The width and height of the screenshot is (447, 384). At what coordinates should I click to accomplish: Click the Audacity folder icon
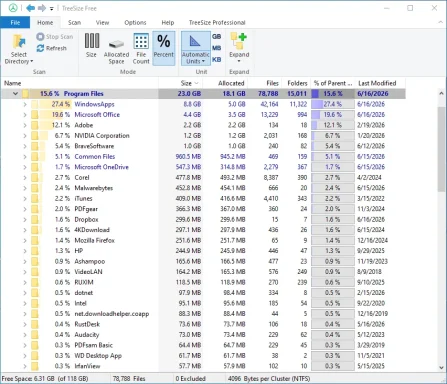35,335
